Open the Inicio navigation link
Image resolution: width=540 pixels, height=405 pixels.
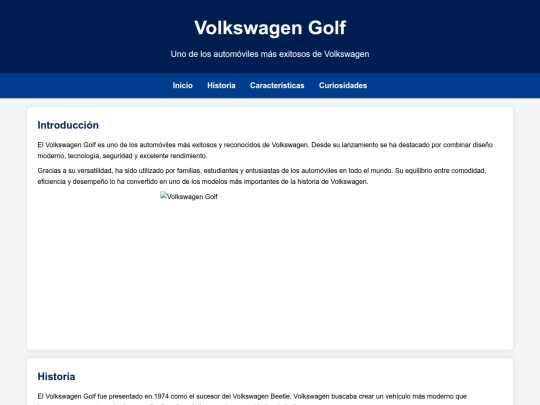pos(183,85)
